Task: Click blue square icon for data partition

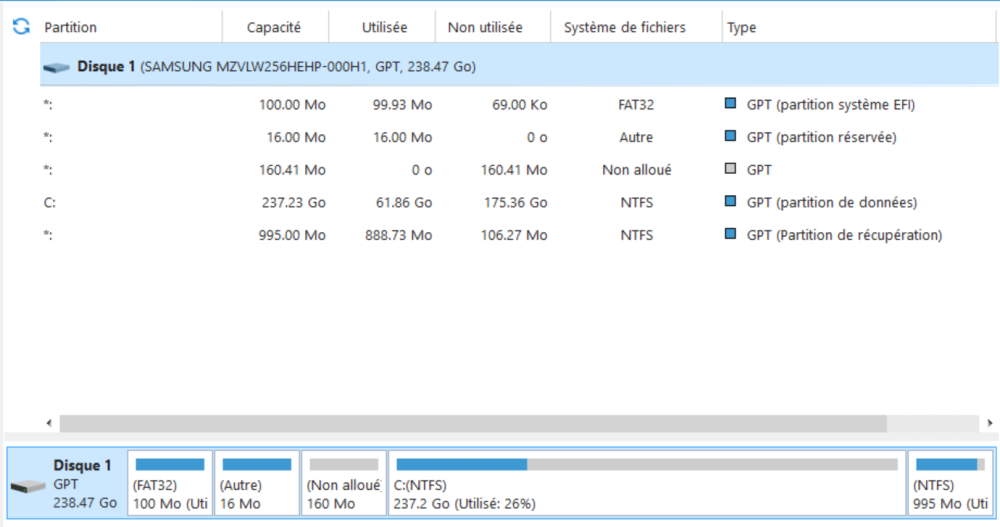Action: click(730, 203)
